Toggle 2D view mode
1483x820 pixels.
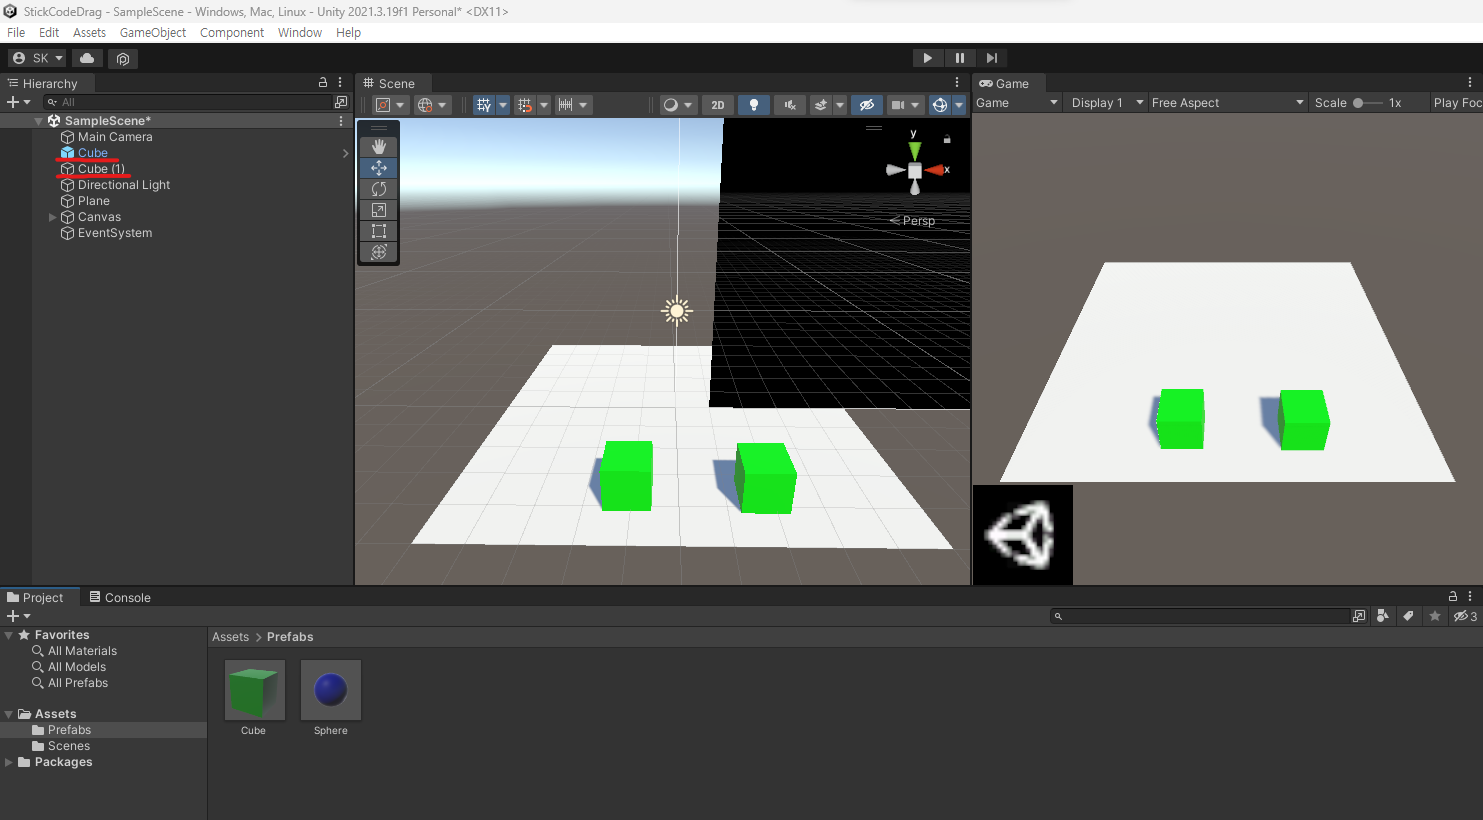point(718,105)
